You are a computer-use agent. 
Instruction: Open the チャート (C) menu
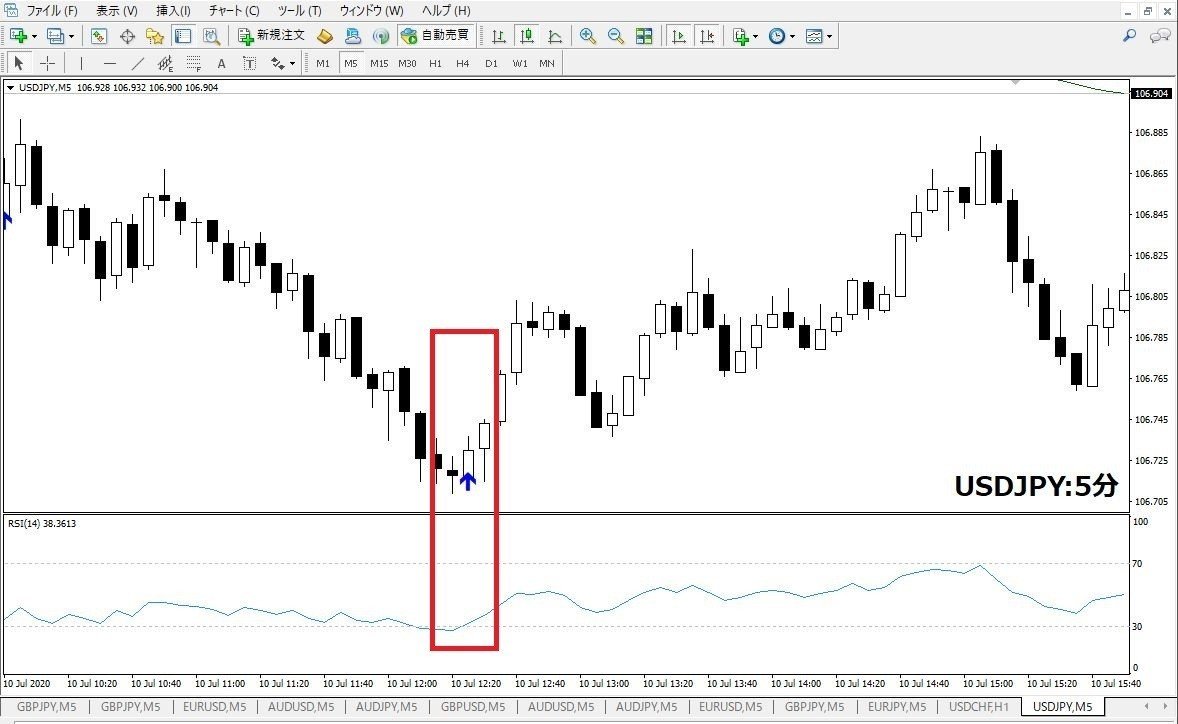234,11
